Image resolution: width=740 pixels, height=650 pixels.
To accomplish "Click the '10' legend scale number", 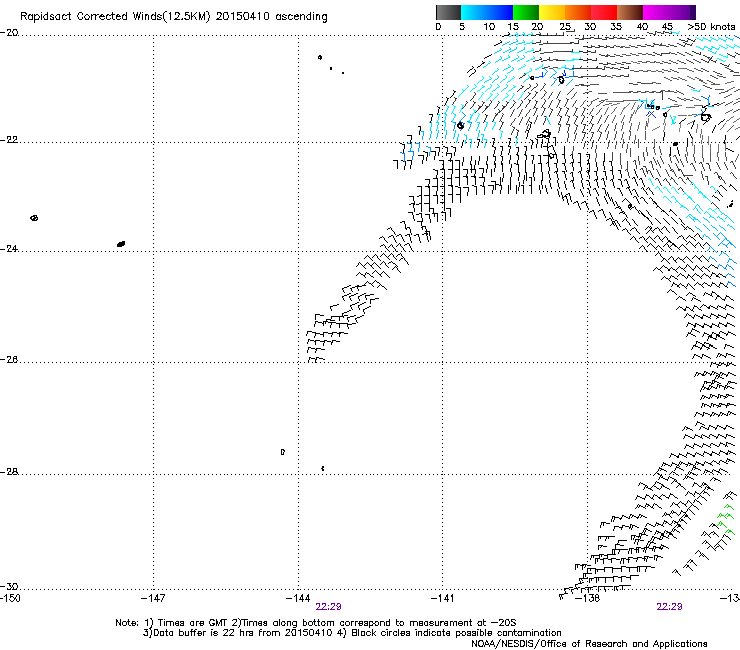I will 489,27.
